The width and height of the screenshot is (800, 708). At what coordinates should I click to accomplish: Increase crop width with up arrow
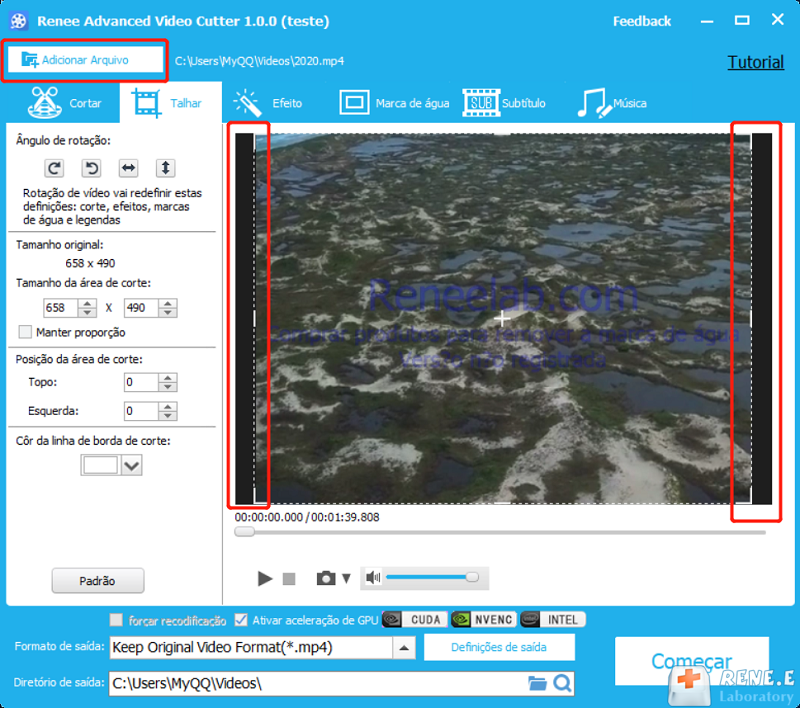pos(87,304)
